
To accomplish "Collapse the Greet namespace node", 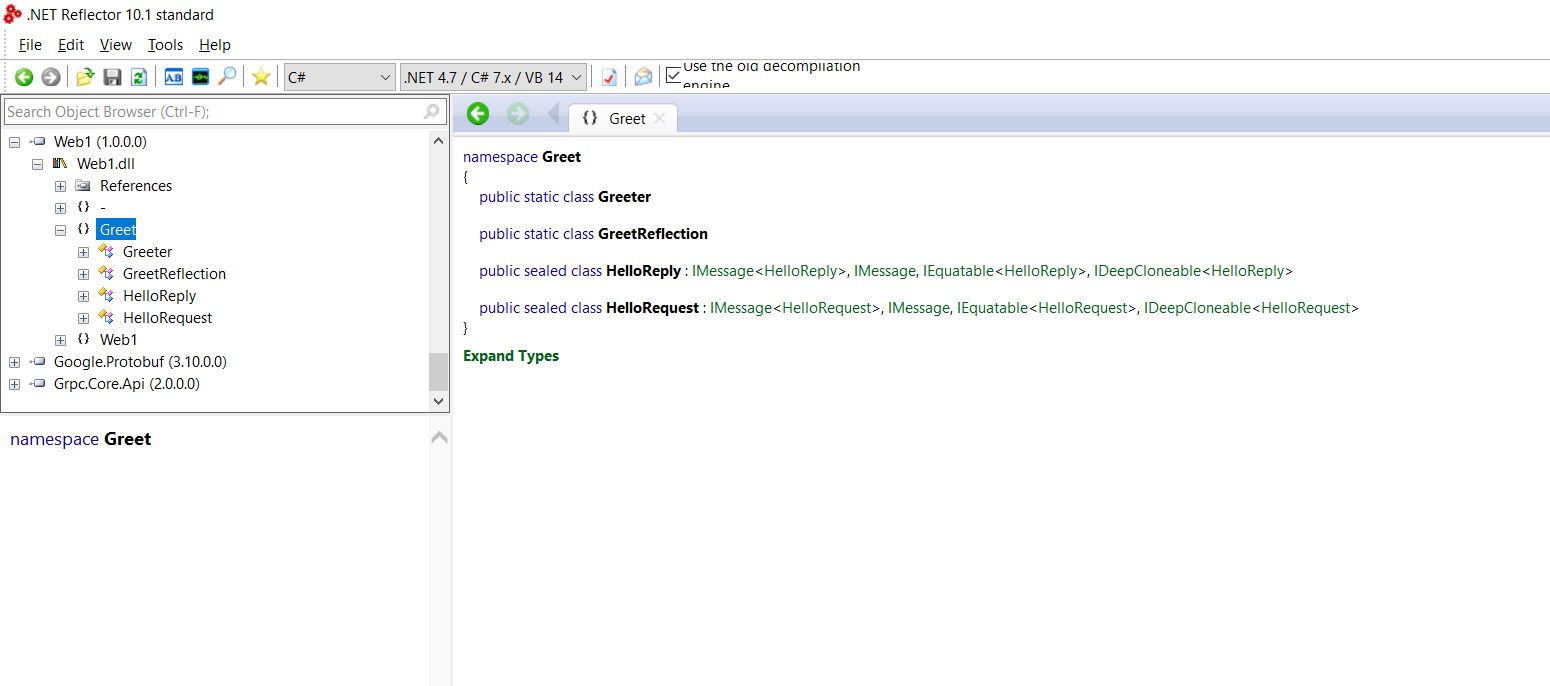I will pyautogui.click(x=60, y=229).
